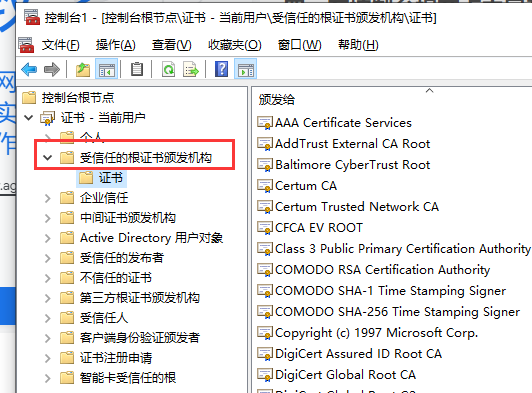Select Active Directory 用户对象 tree label
The image size is (532, 393).
click(151, 238)
